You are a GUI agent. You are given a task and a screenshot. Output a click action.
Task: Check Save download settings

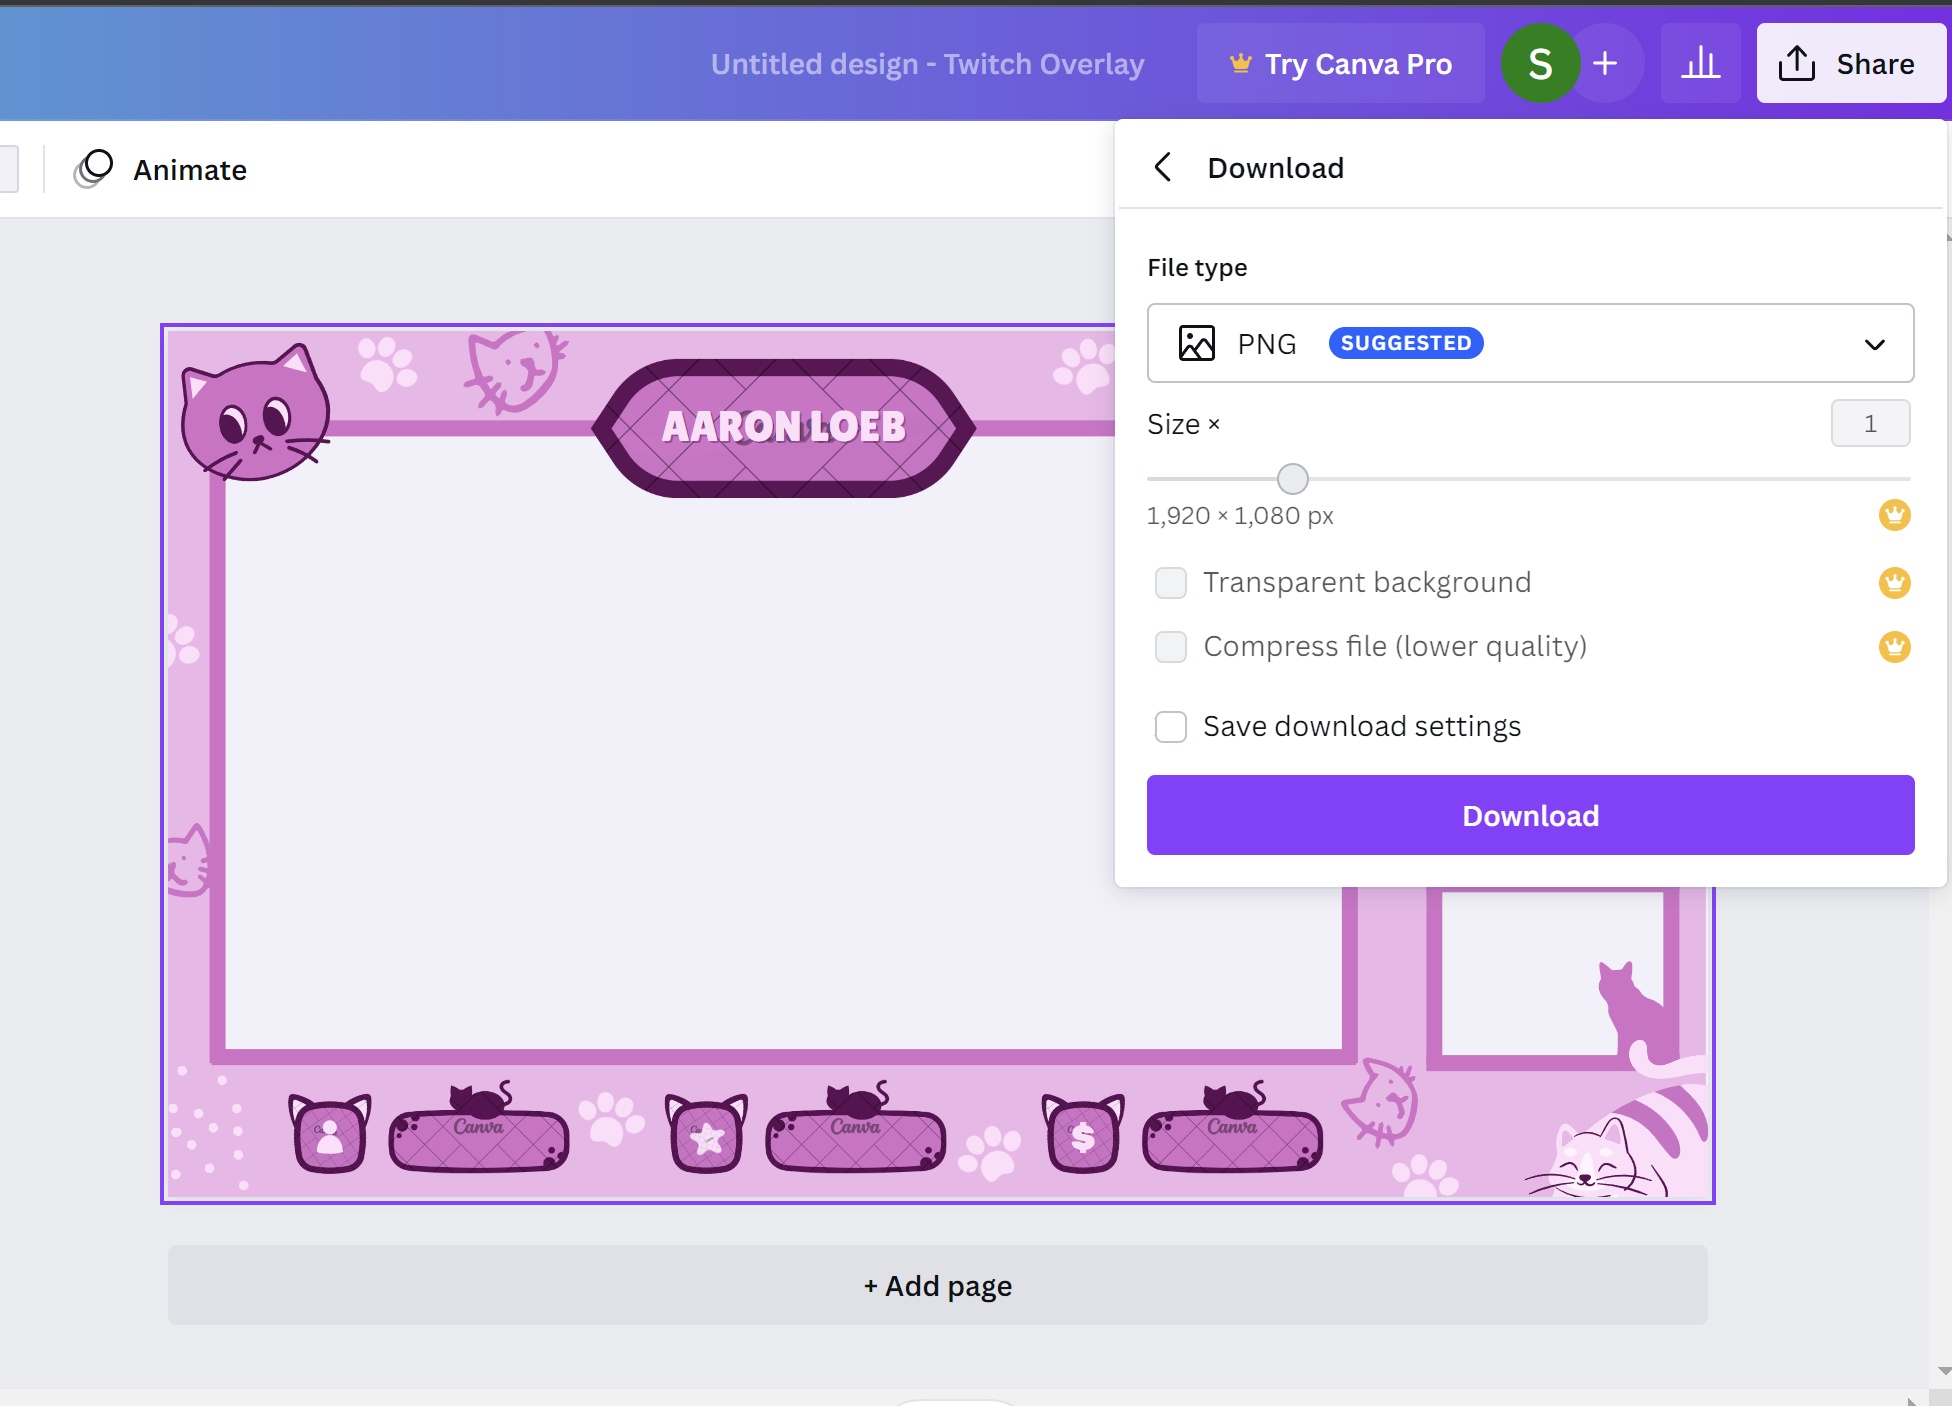tap(1170, 727)
